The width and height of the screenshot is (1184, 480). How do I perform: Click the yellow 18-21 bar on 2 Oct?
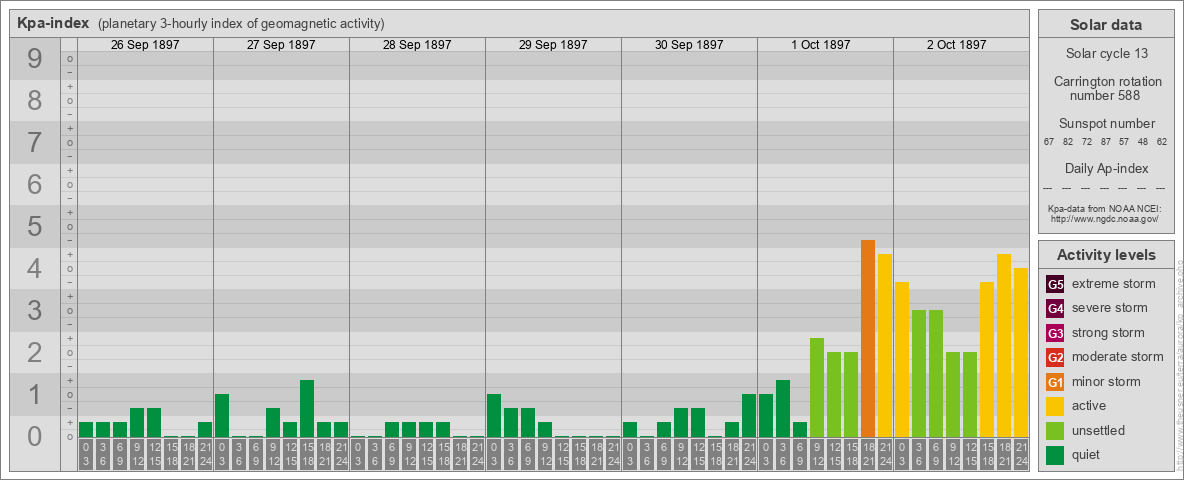[1004, 346]
